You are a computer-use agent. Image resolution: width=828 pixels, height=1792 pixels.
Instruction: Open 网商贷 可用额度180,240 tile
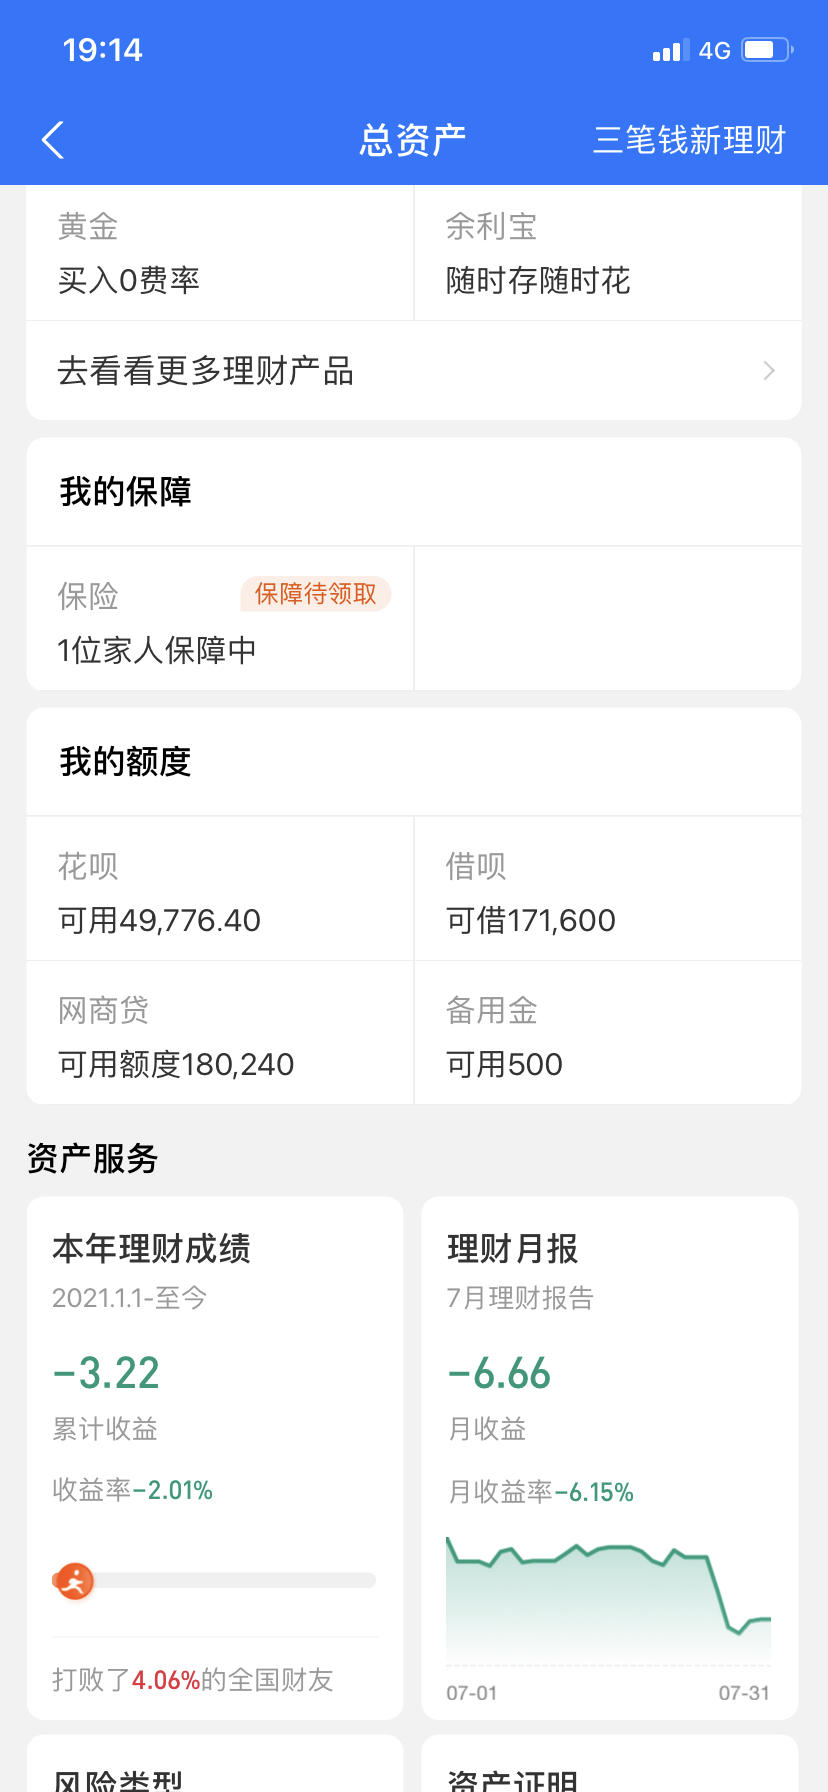pyautogui.click(x=220, y=1033)
